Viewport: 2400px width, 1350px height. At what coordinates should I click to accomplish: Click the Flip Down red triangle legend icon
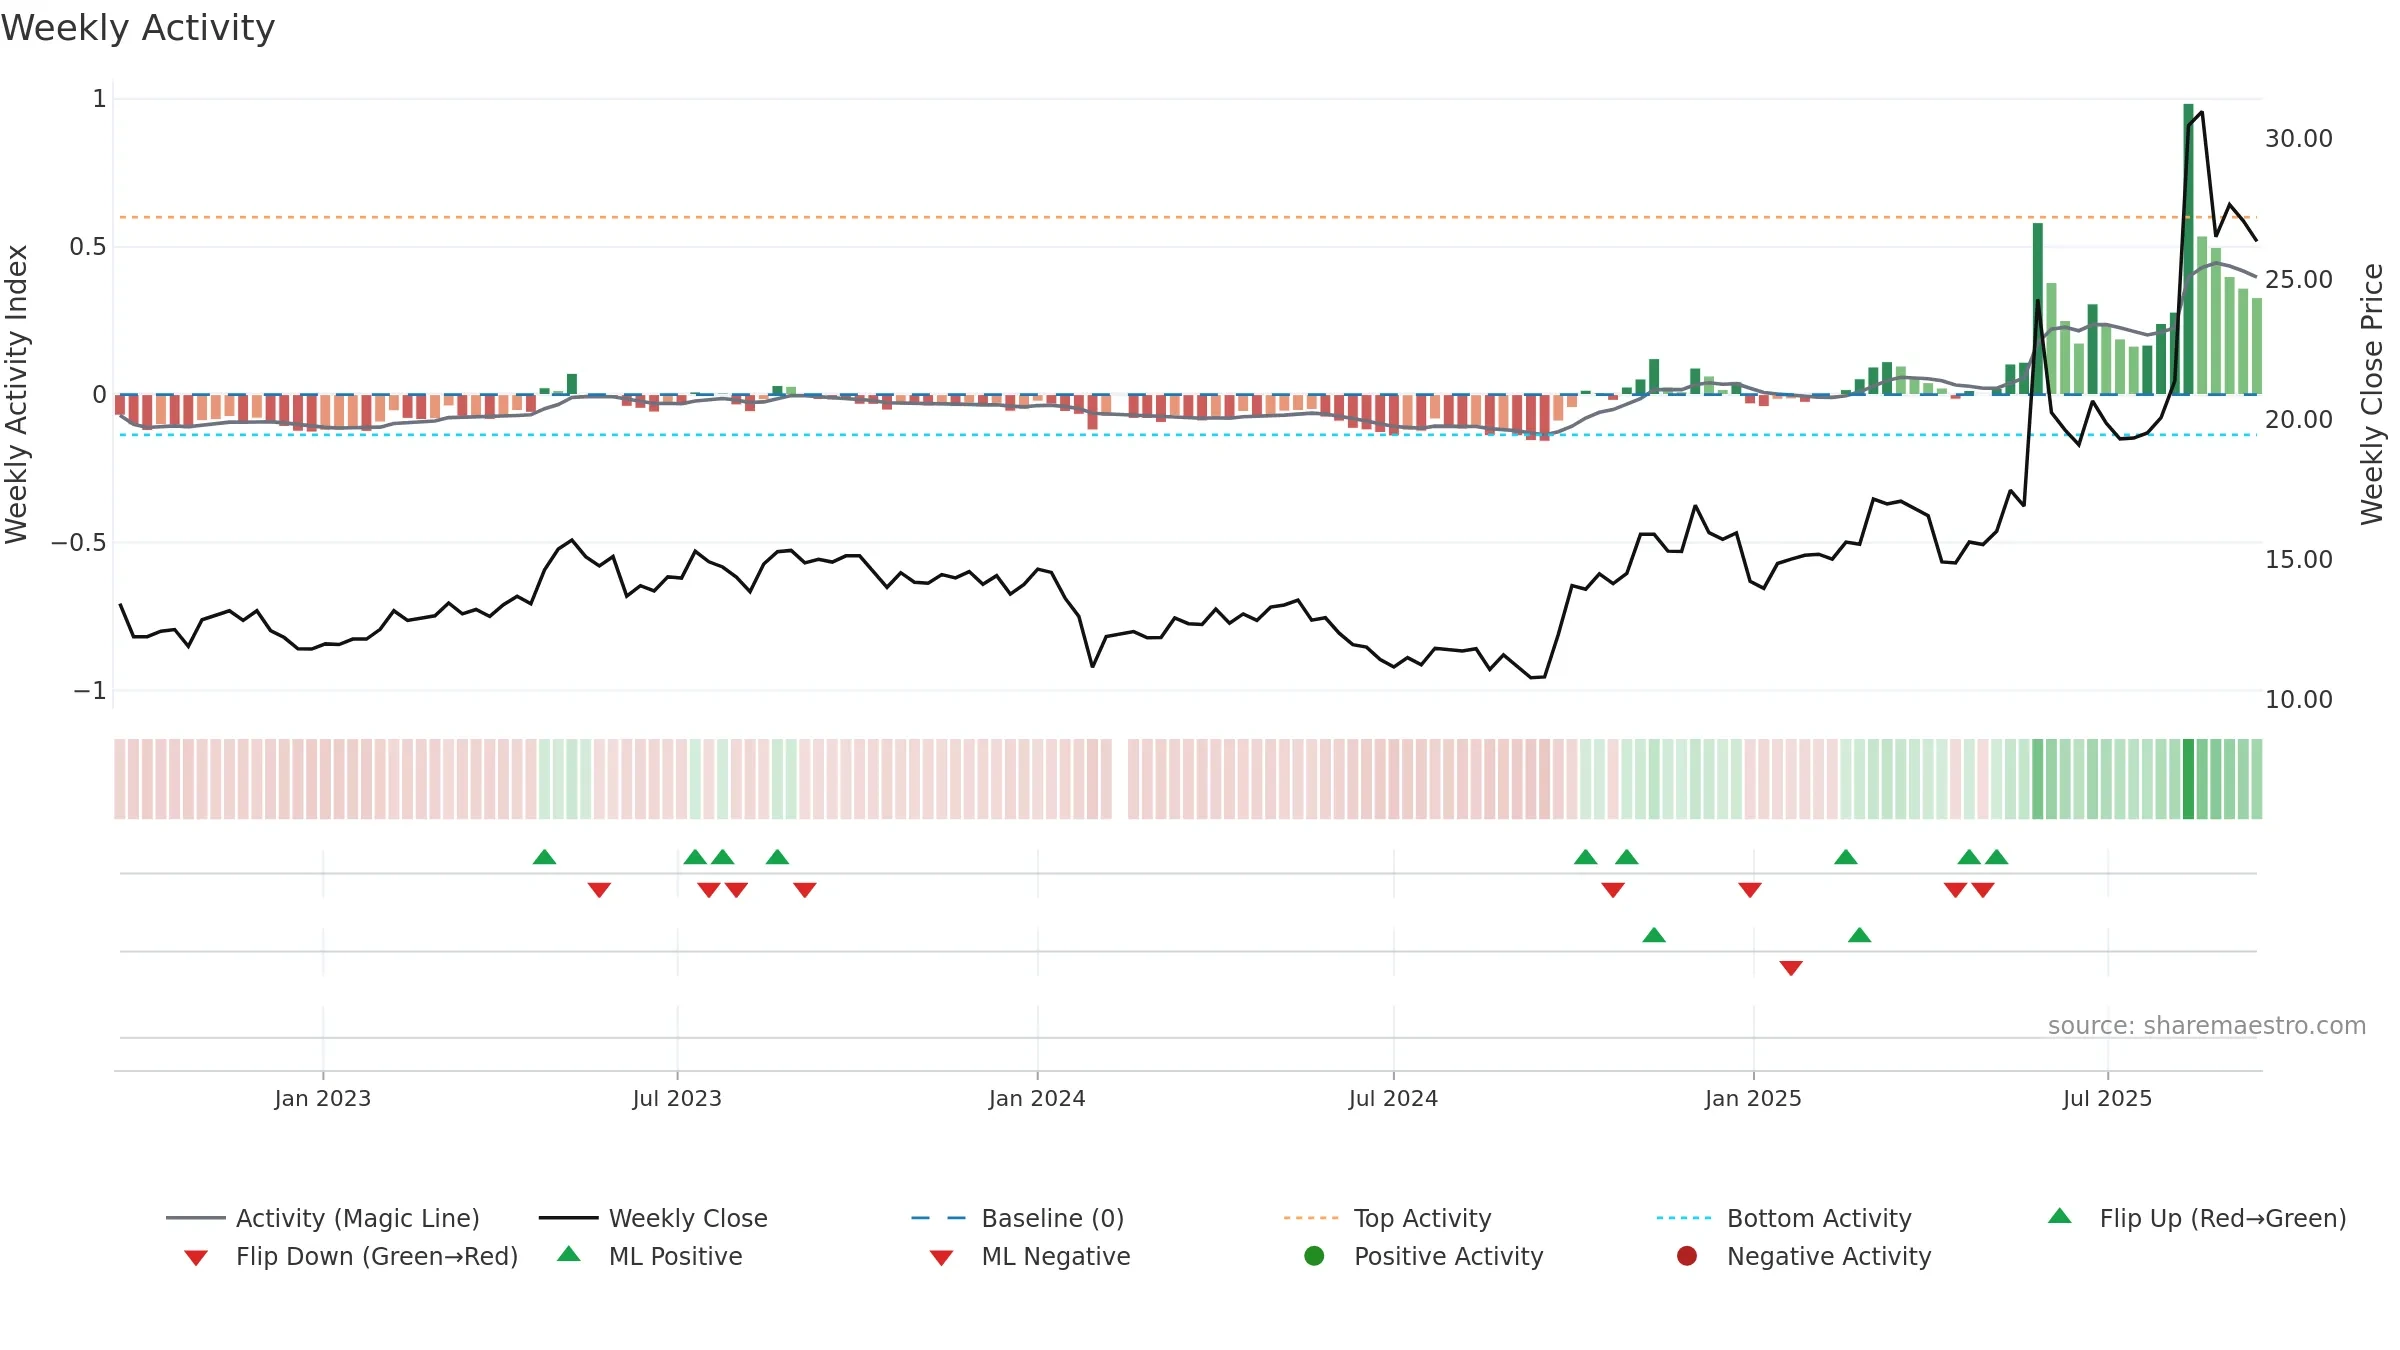tap(196, 1258)
